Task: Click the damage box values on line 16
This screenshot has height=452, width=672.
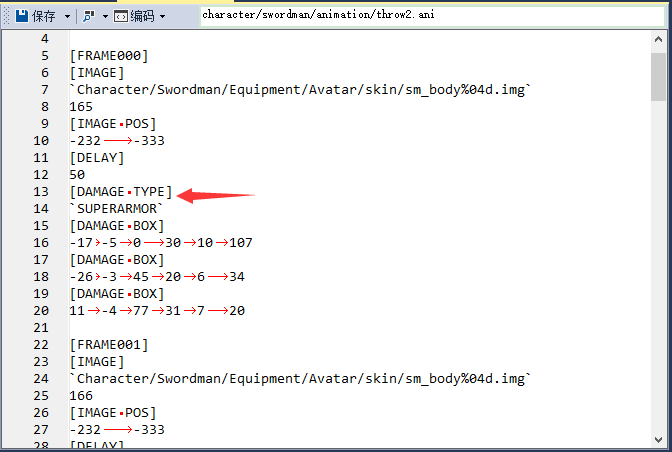Action: point(160,242)
